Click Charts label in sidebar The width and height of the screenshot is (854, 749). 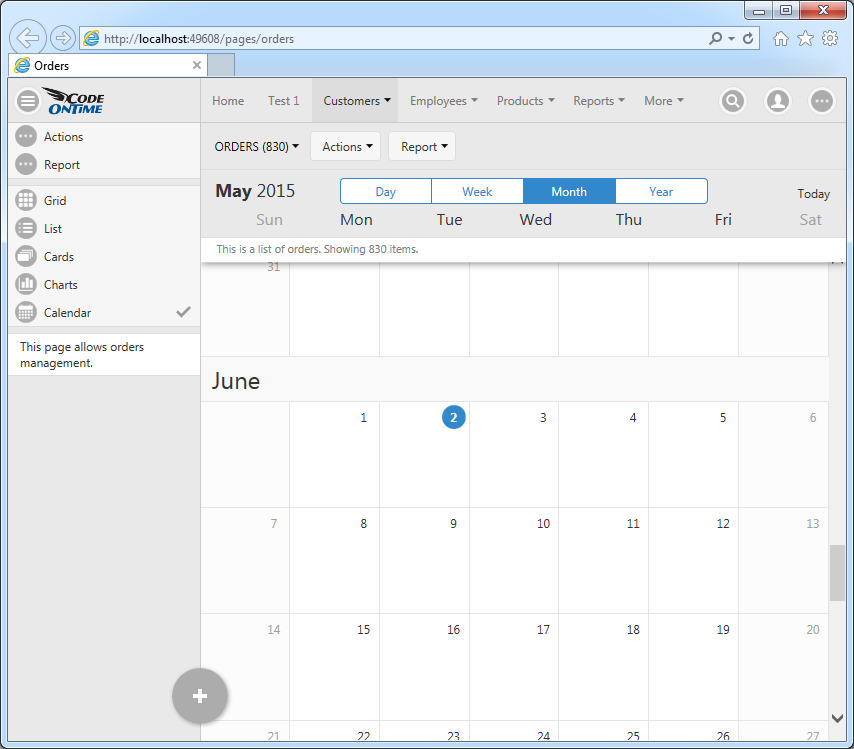[x=60, y=284]
